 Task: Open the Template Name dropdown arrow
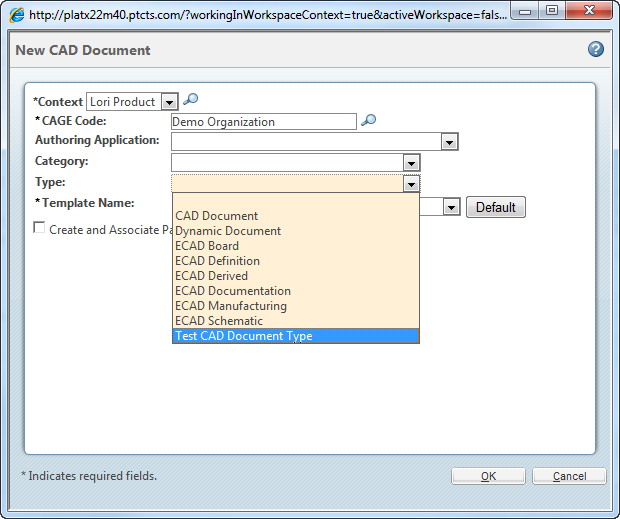tap(452, 207)
